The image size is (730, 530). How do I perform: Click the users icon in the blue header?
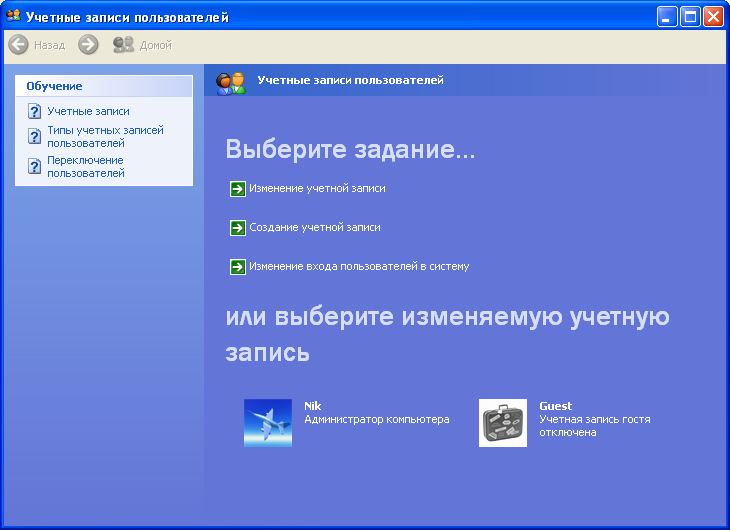230,83
